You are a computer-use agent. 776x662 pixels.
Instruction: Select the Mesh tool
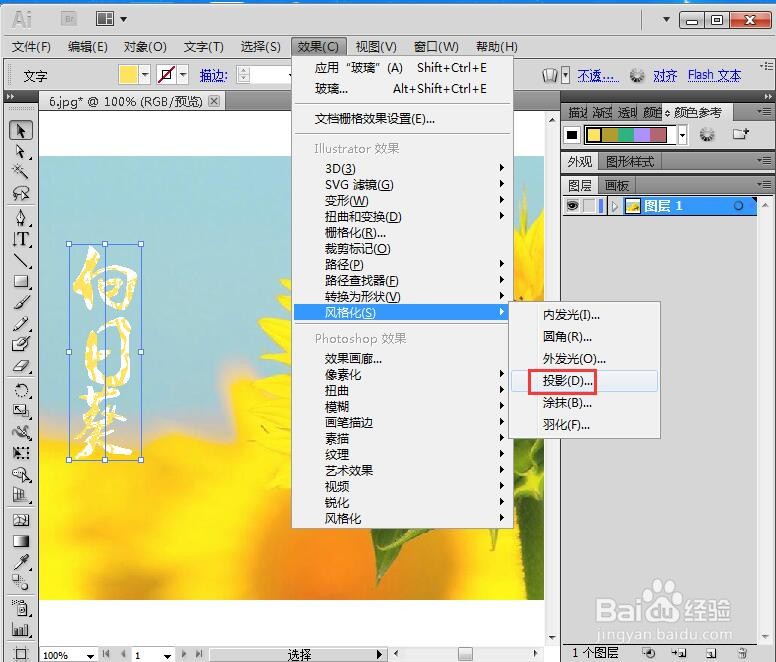pyautogui.click(x=21, y=520)
